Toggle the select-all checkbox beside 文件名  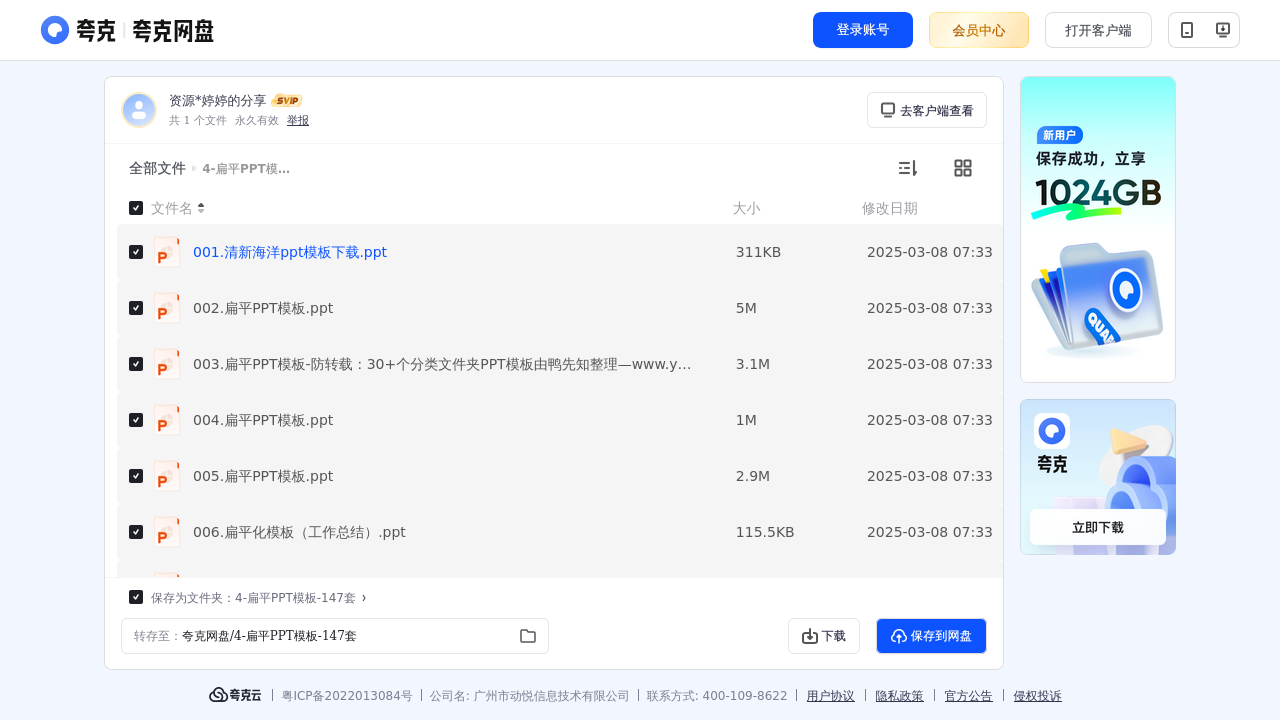pyautogui.click(x=136, y=208)
